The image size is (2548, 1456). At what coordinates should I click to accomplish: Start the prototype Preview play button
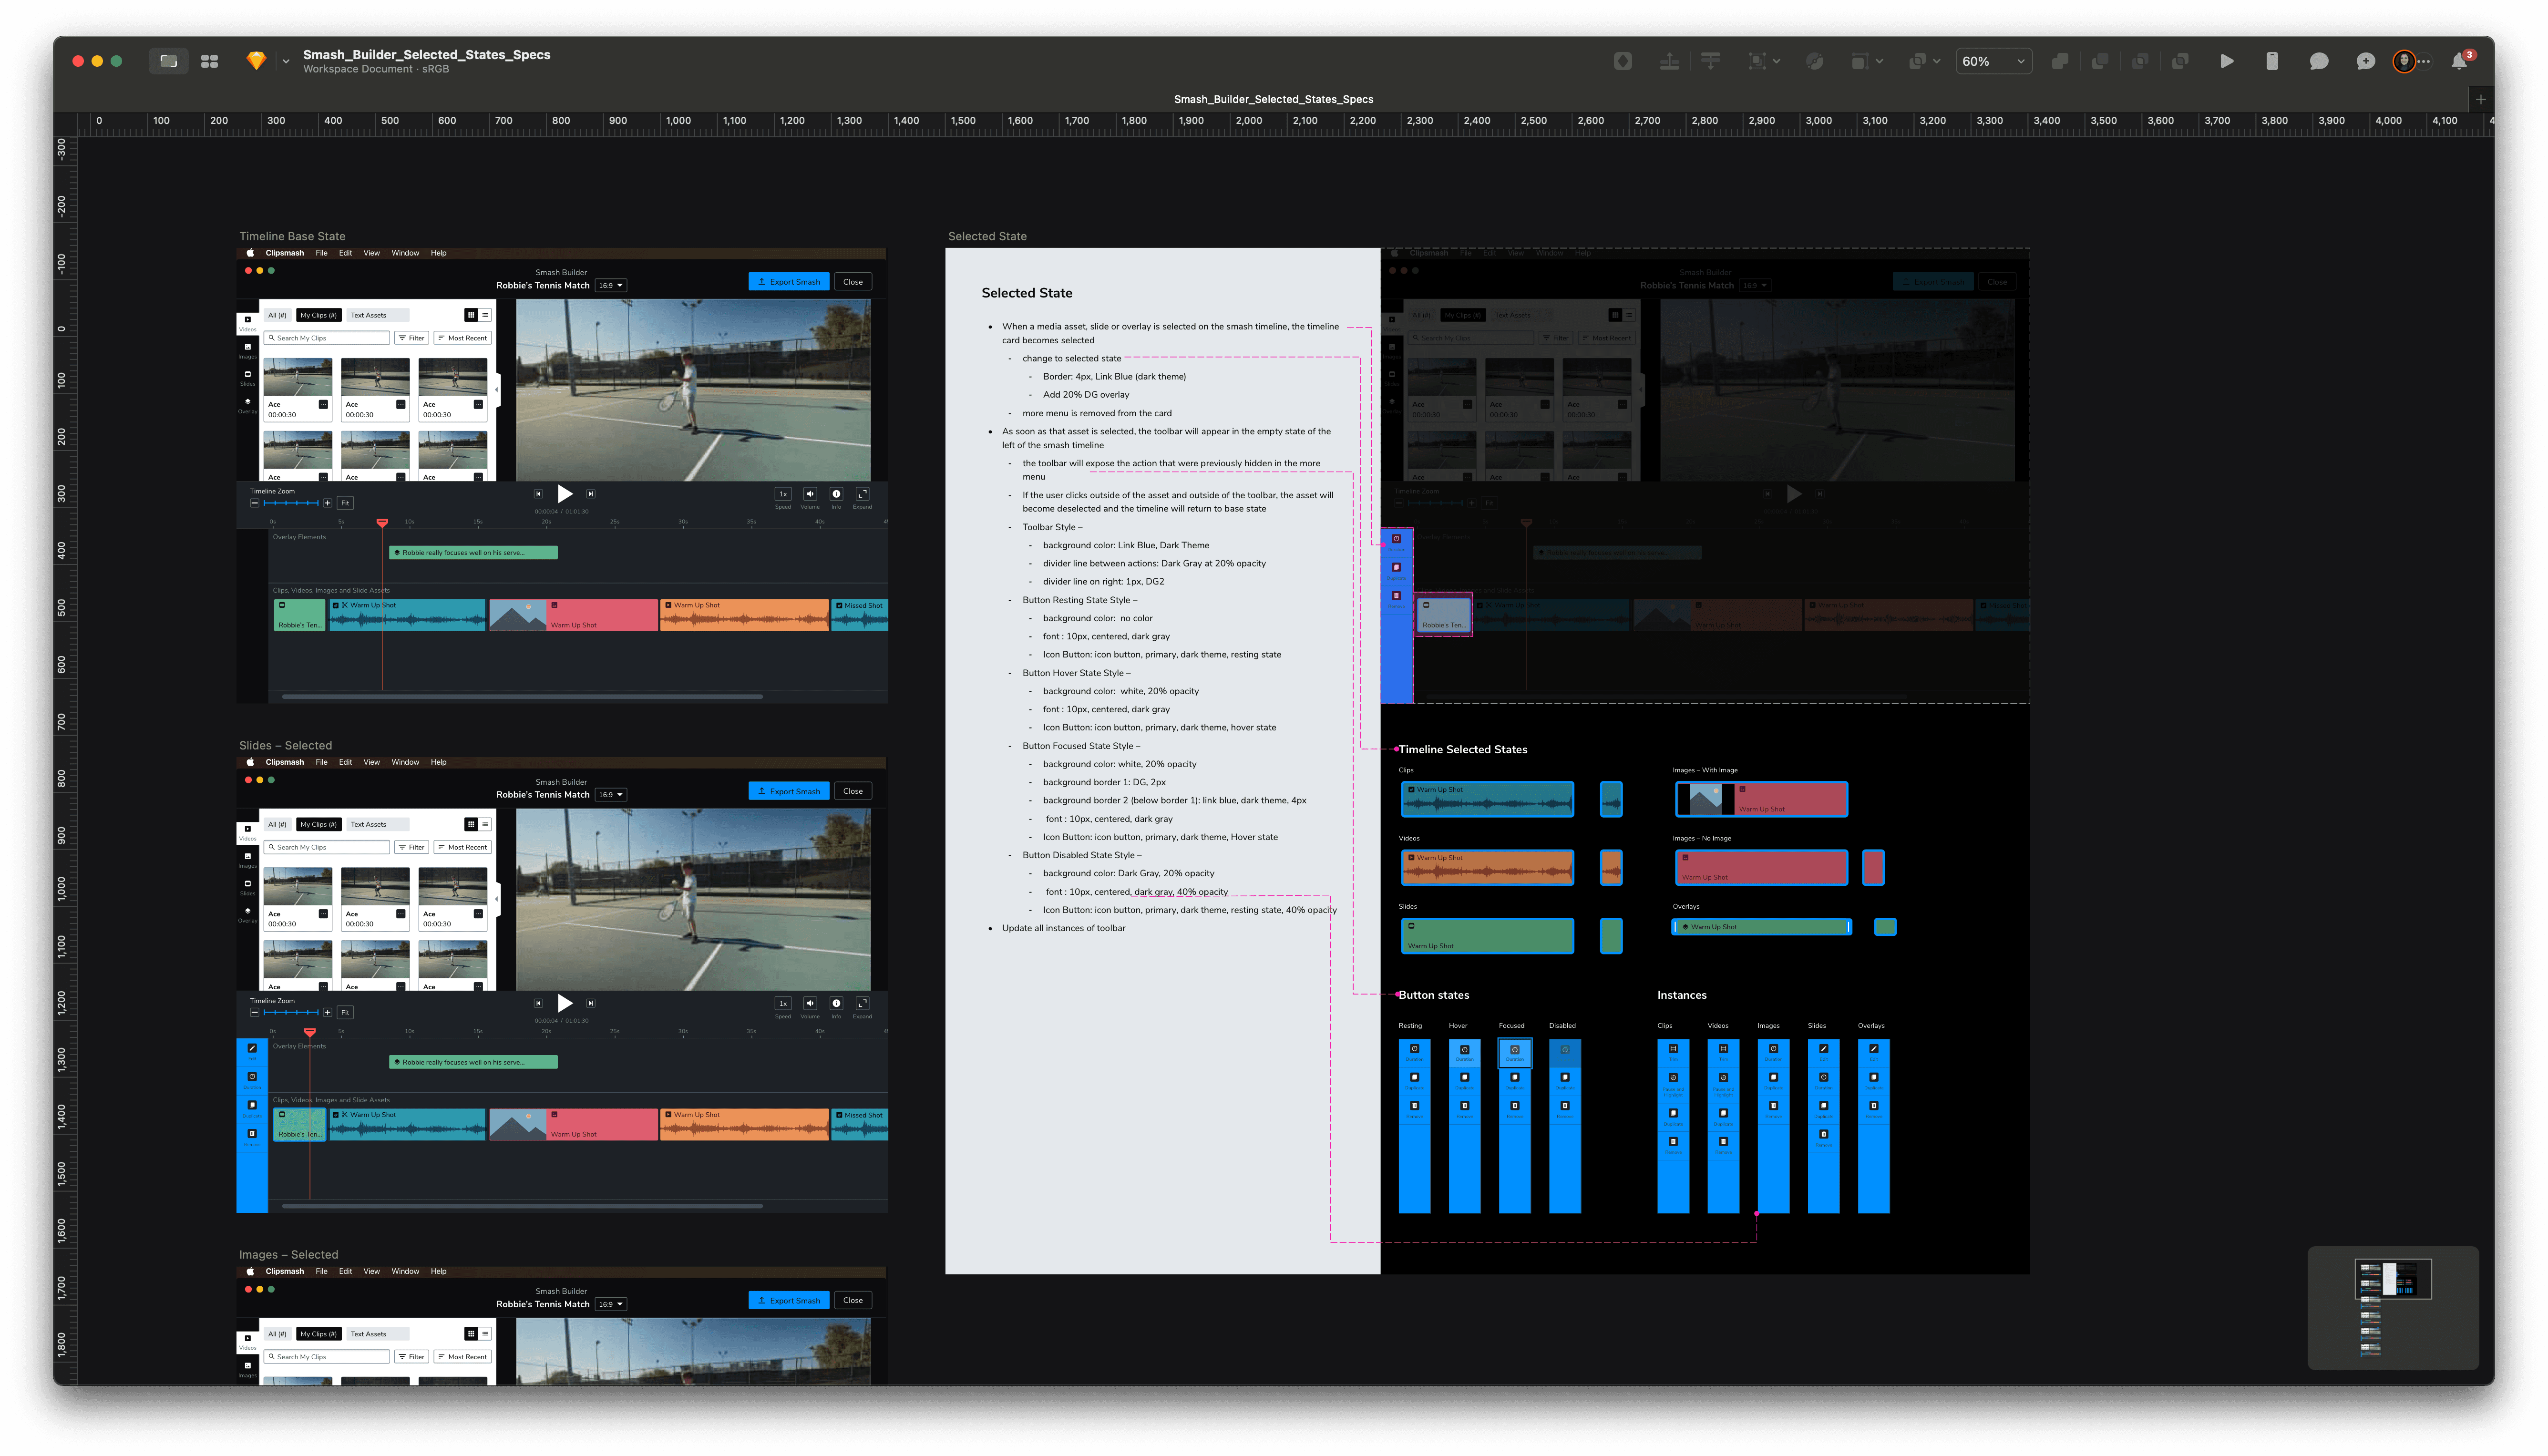tap(2226, 61)
